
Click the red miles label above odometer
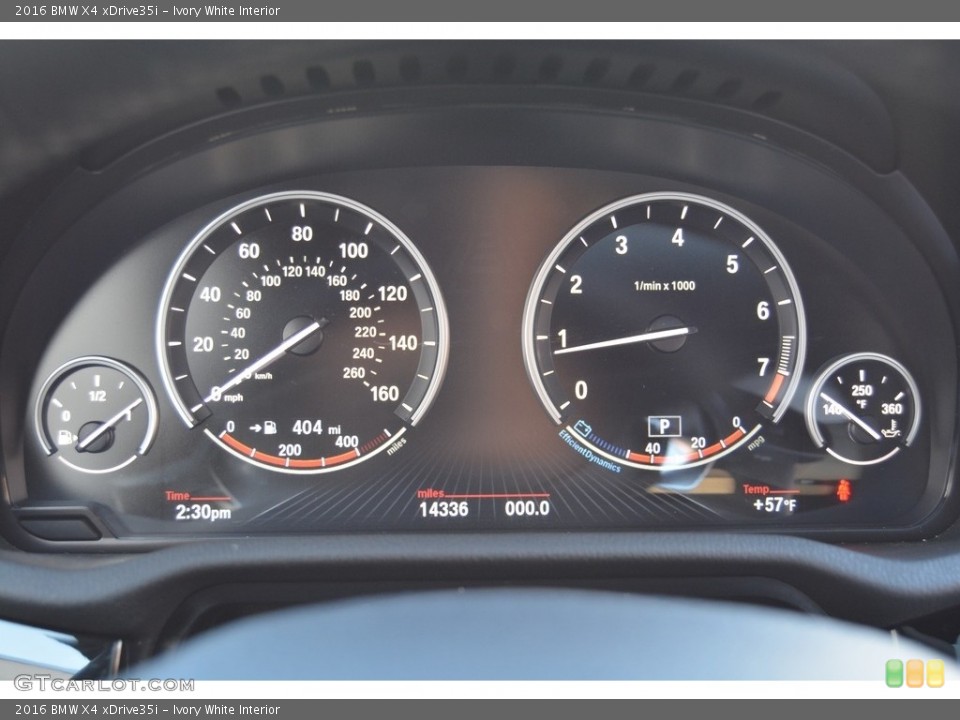pyautogui.click(x=430, y=493)
